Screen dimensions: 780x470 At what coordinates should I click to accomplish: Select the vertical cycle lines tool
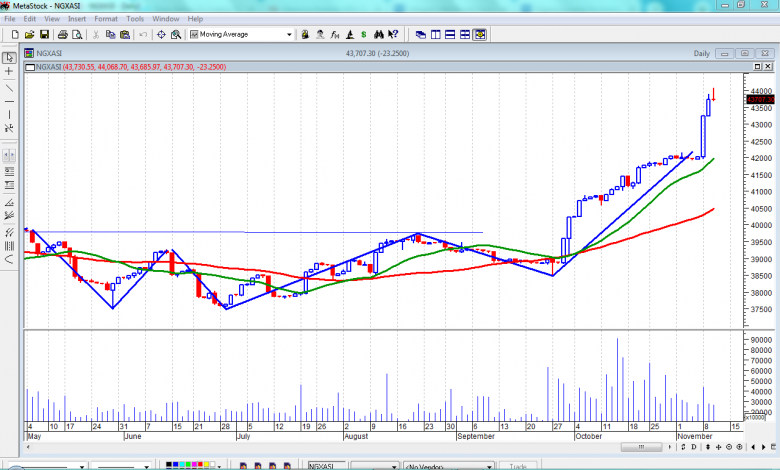pyautogui.click(x=9, y=246)
